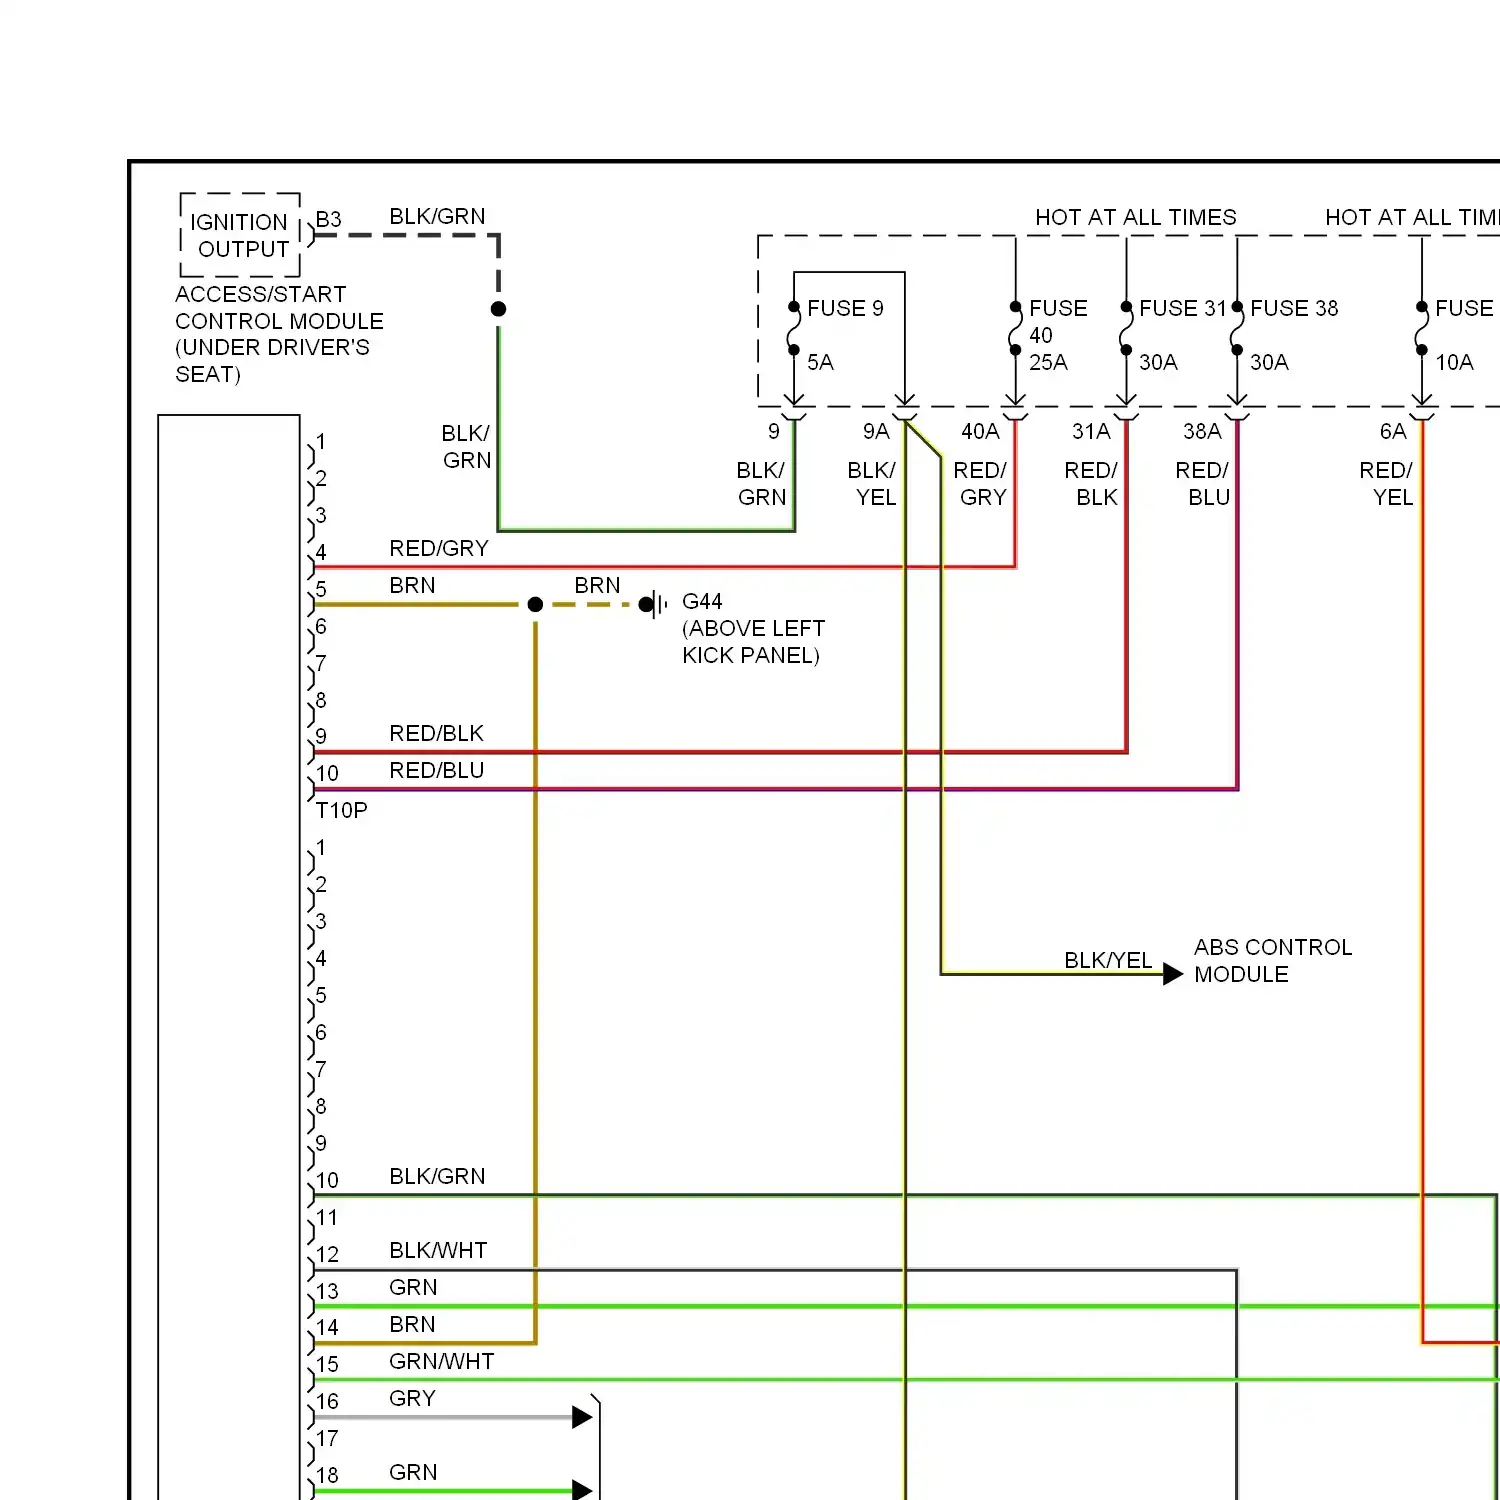Click the splice dot on the BLK/GRN dashed wire
1500x1500 pixels.
click(x=498, y=309)
